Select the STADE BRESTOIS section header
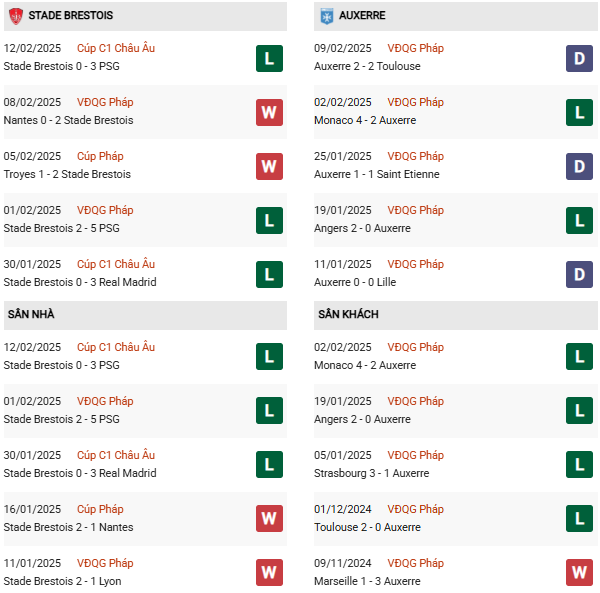The height and width of the screenshot is (593, 600). point(70,16)
